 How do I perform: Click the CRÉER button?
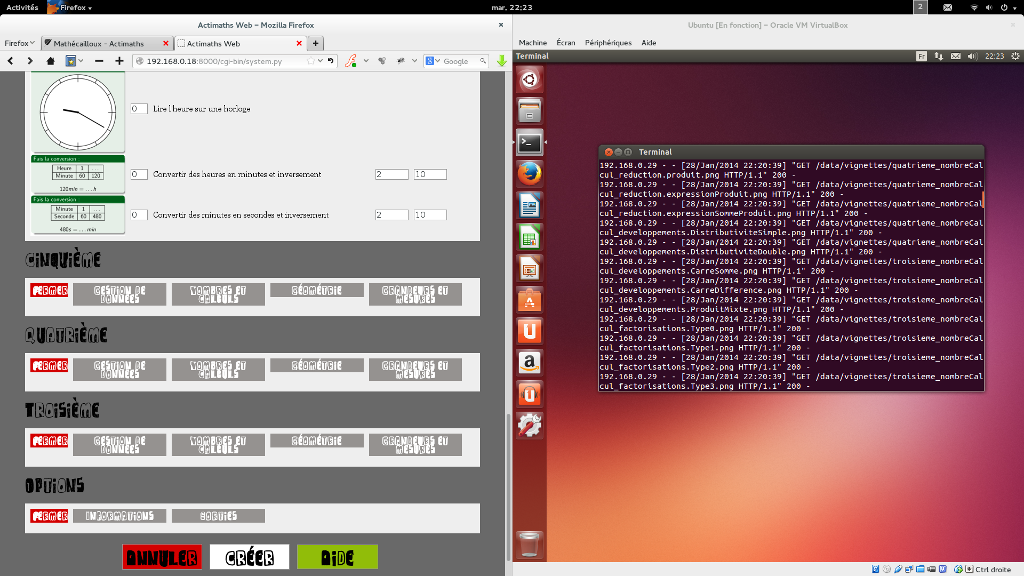click(x=249, y=557)
